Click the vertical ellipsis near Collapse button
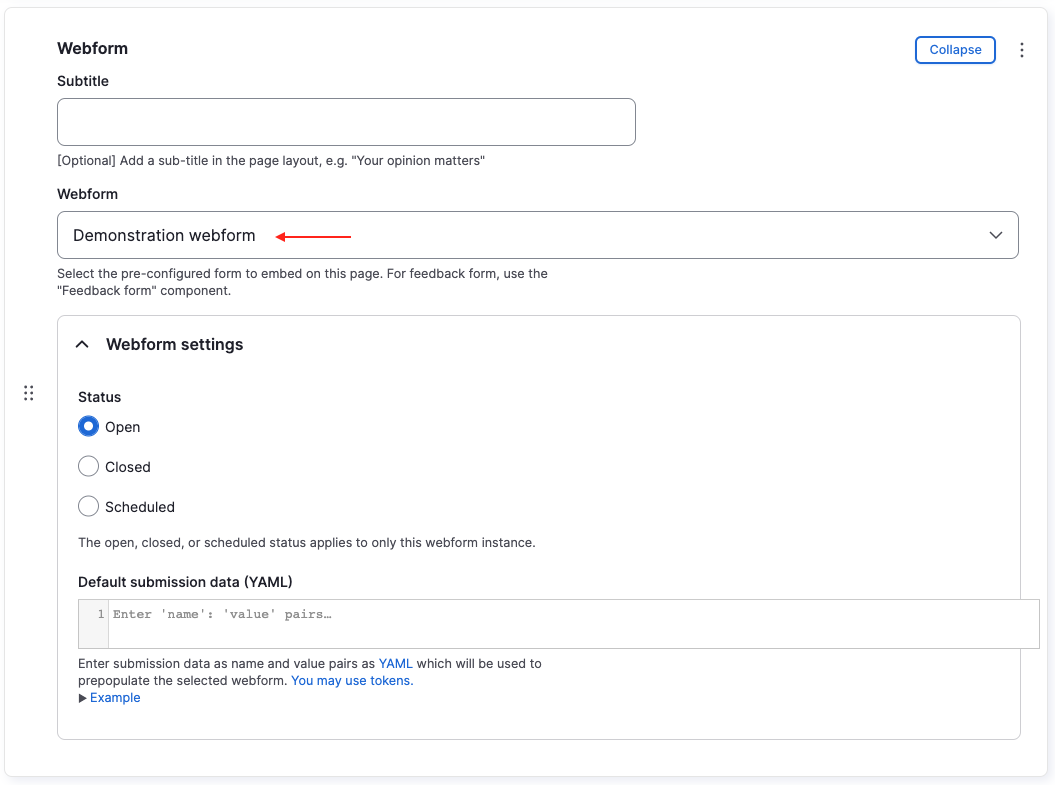This screenshot has height=785, width=1055. tap(1022, 49)
